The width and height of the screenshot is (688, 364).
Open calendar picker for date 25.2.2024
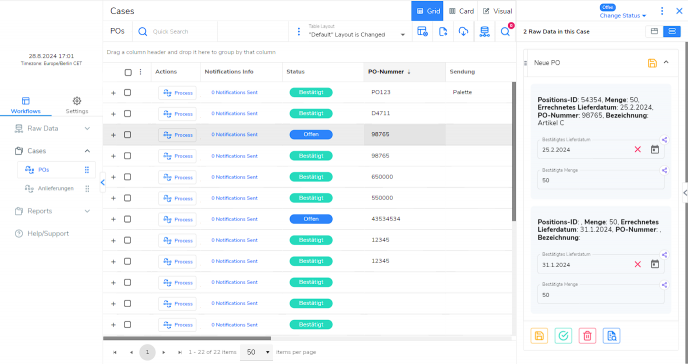[x=655, y=150]
